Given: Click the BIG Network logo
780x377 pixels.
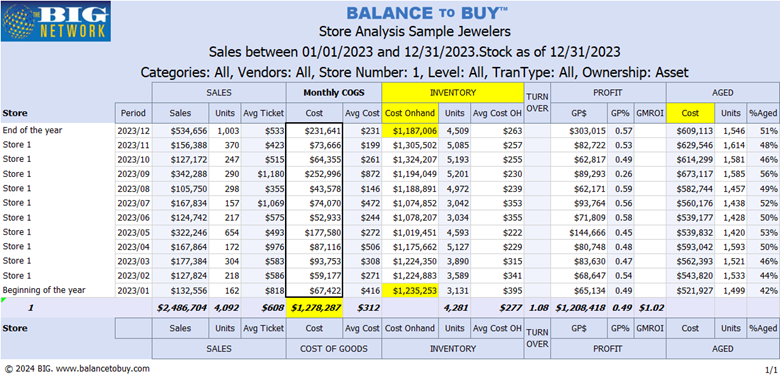Looking at the screenshot, I should click(56, 21).
